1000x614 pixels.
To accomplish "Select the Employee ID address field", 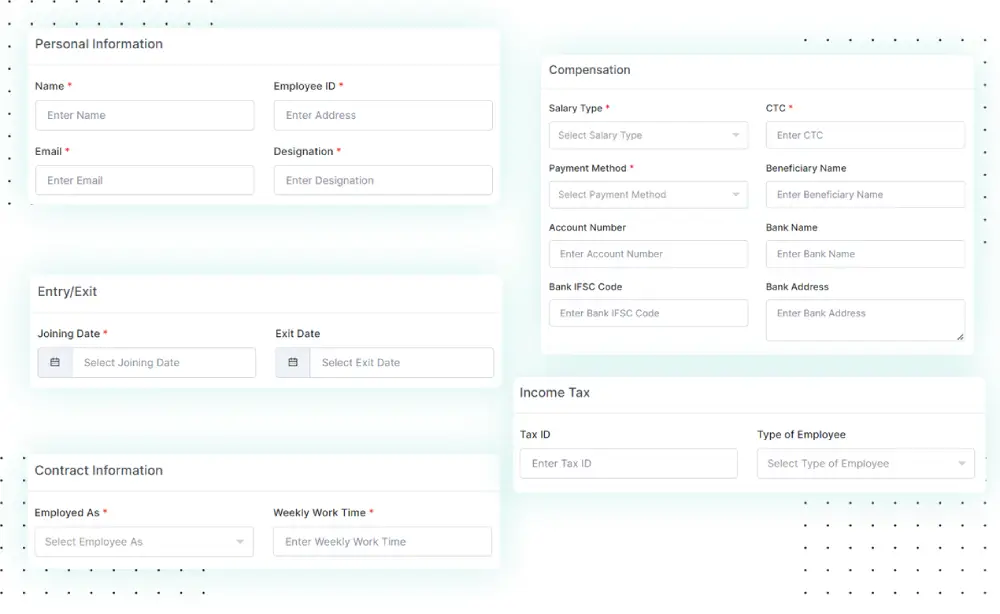I will pyautogui.click(x=383, y=115).
